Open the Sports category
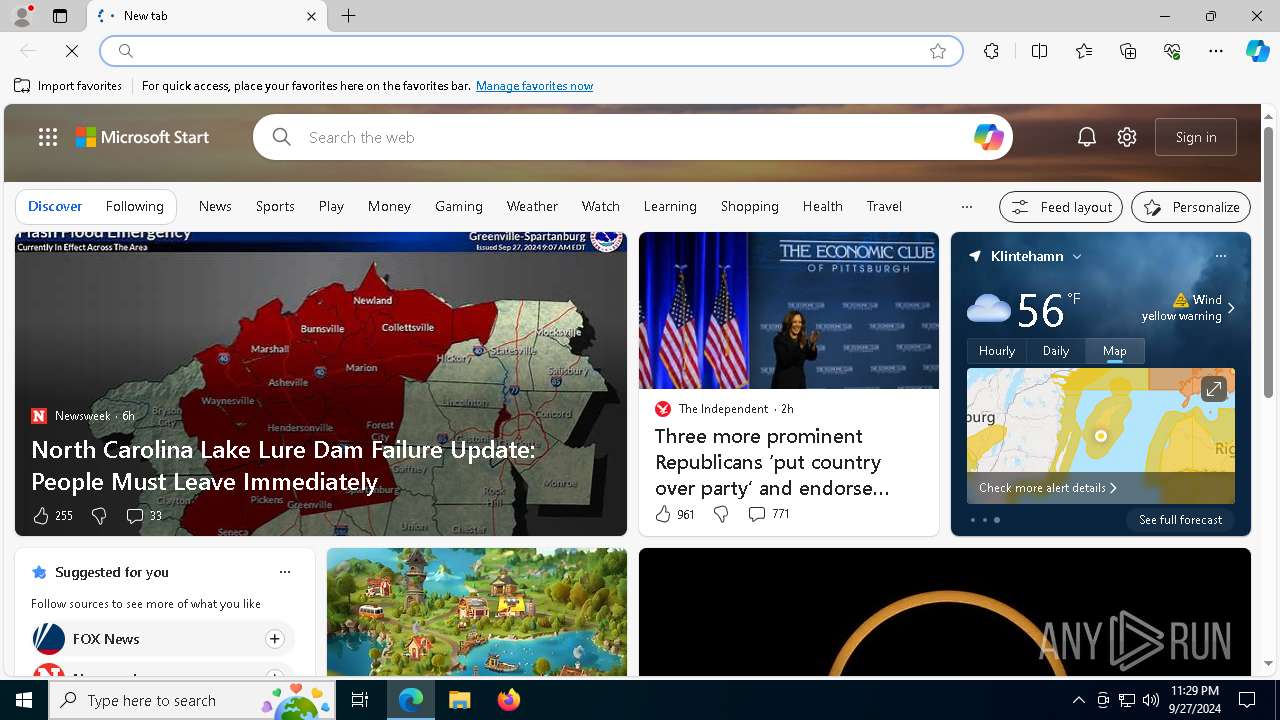This screenshot has height=720, width=1280. (x=275, y=206)
